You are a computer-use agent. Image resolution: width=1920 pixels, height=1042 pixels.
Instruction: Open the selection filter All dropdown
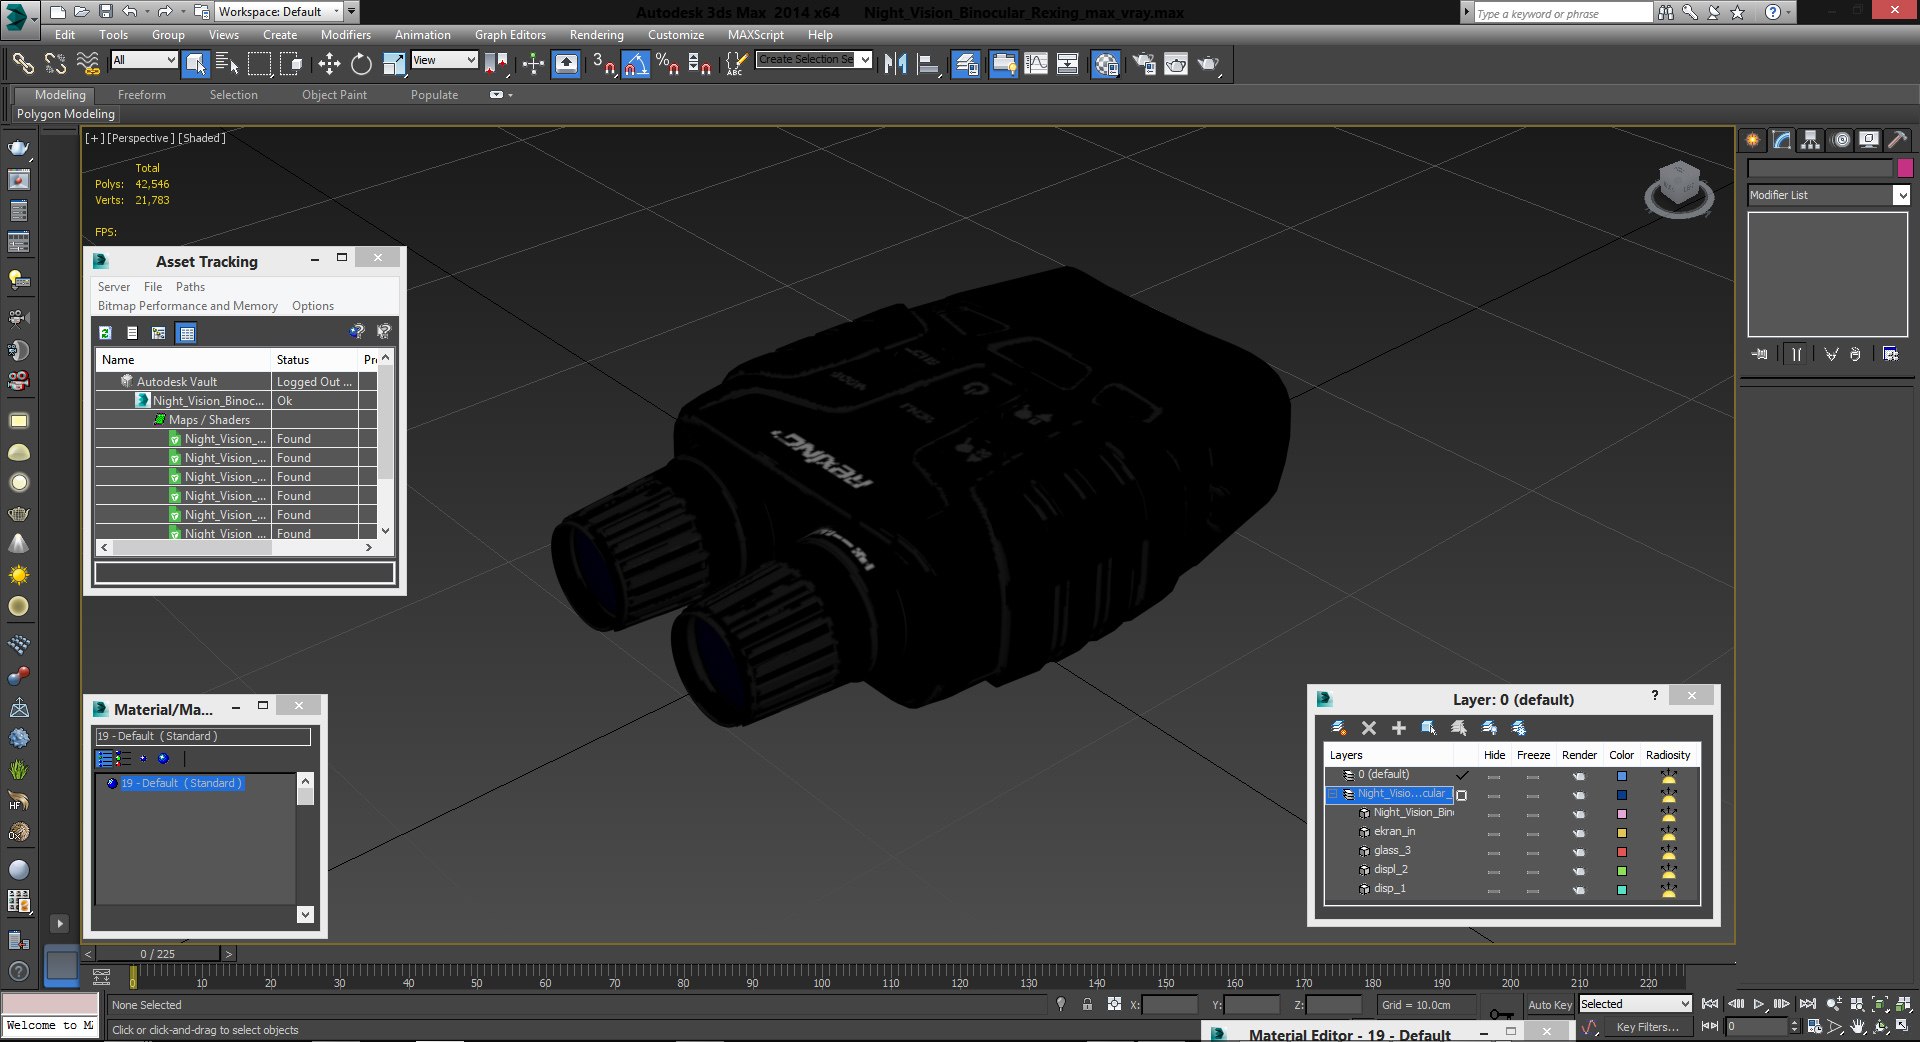tap(144, 60)
